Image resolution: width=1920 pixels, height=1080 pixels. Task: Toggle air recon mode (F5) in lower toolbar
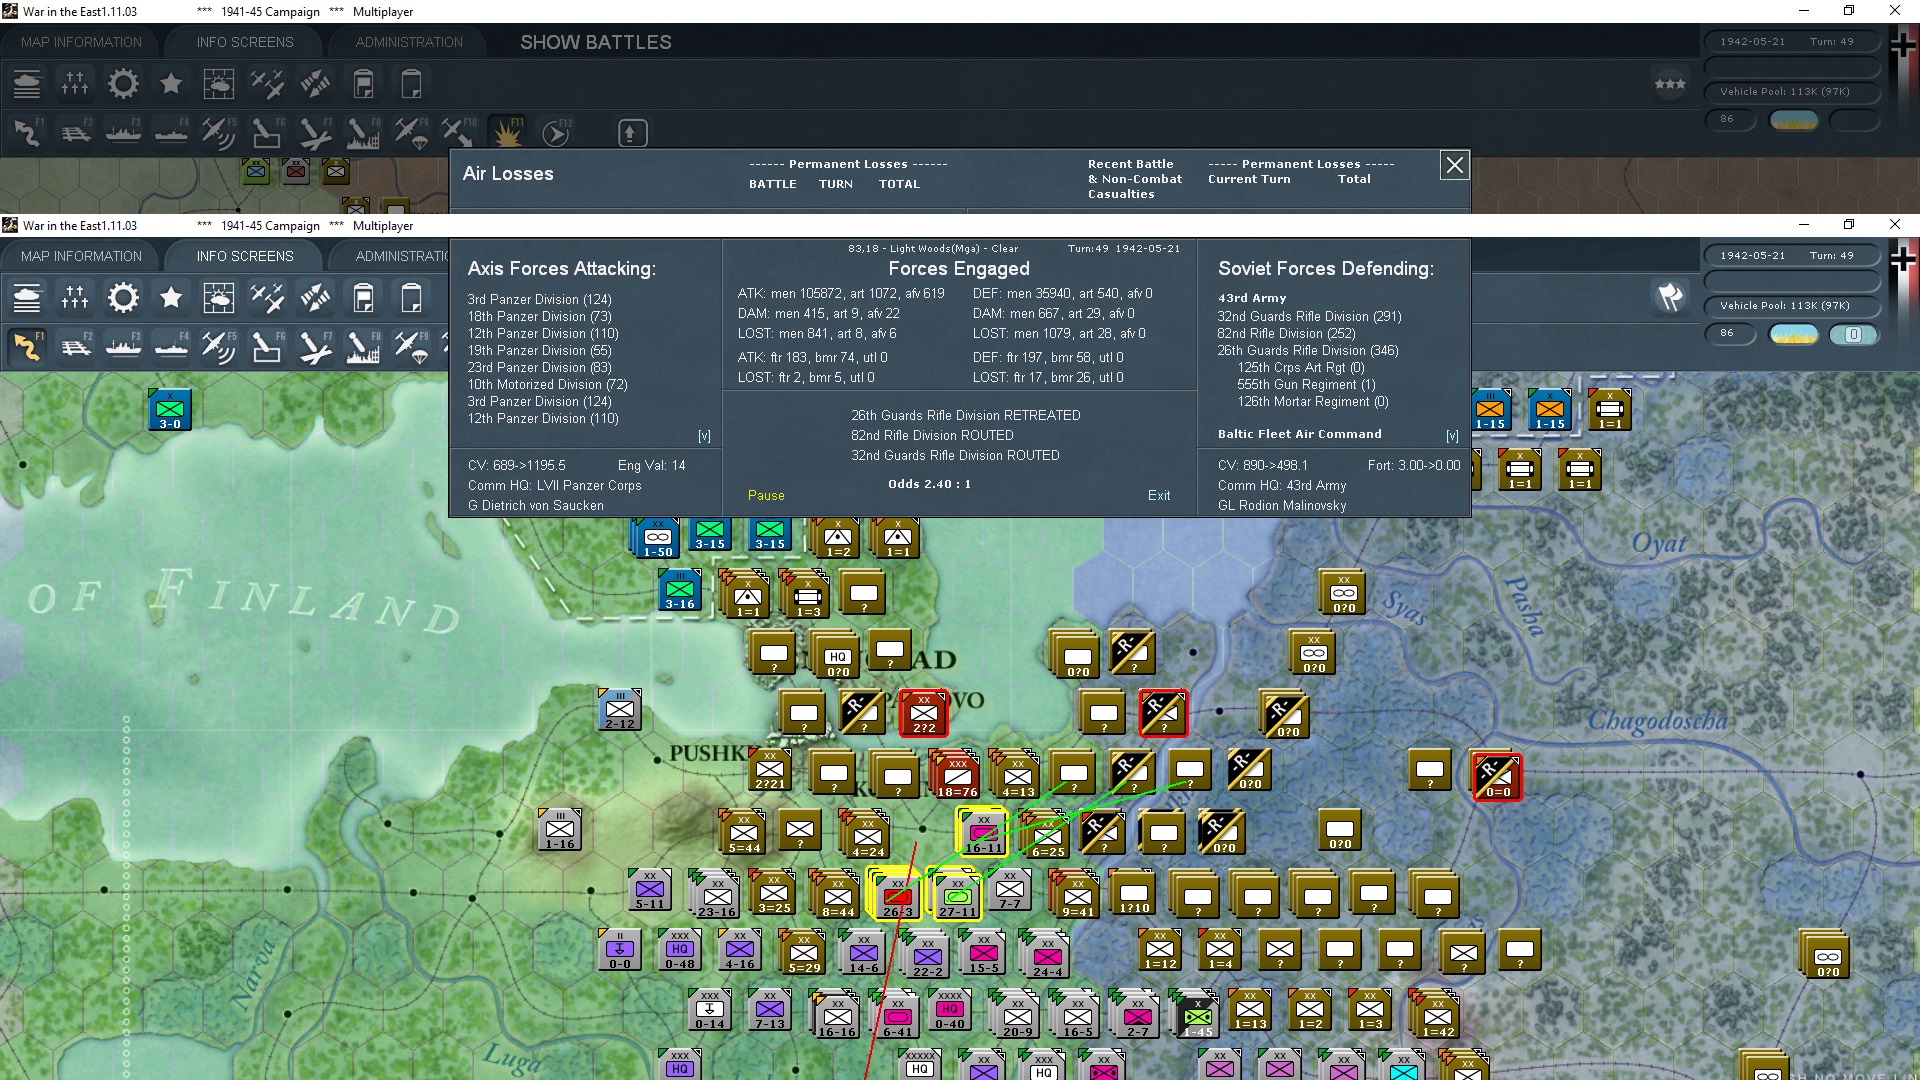click(218, 347)
